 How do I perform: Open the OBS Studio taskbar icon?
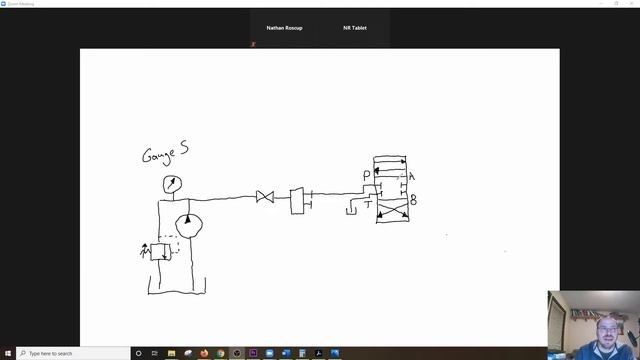pos(237,353)
